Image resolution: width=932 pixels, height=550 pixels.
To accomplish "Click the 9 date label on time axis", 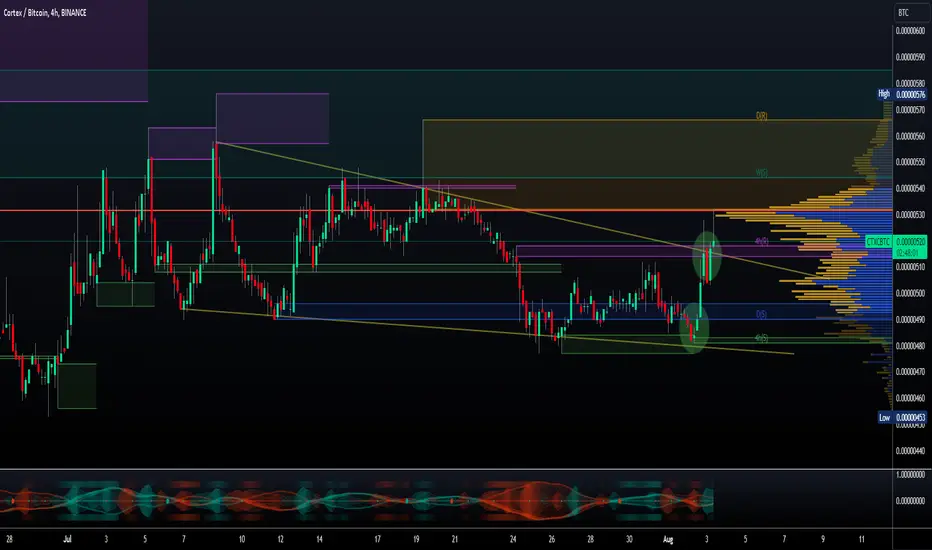I will coord(823,539).
